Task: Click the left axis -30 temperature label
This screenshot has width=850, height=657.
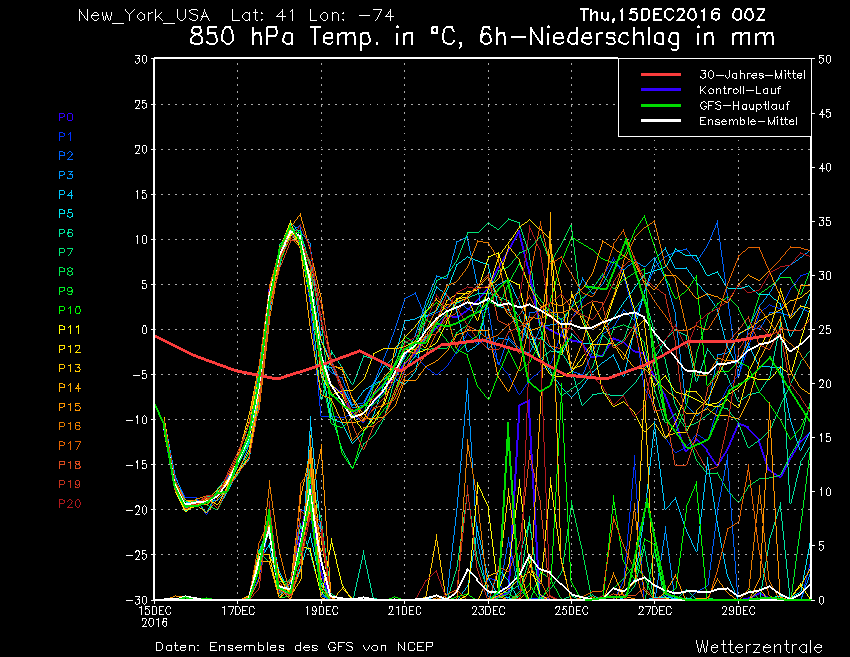Action: pos(137,600)
